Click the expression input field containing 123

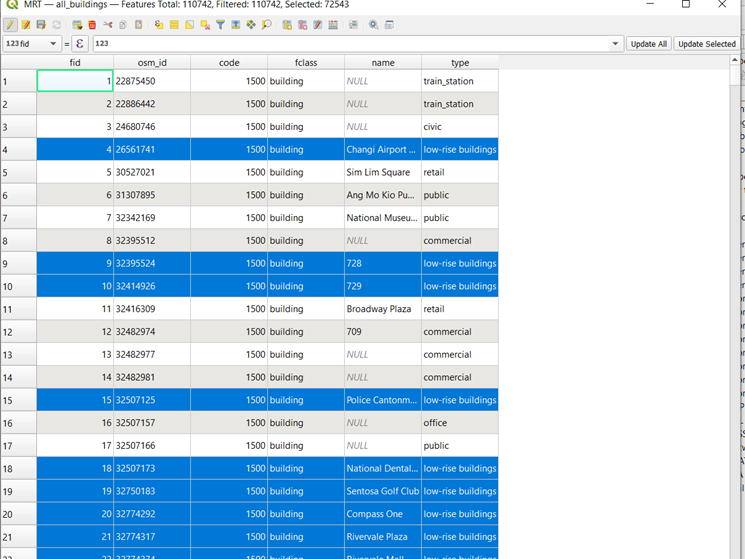point(350,44)
